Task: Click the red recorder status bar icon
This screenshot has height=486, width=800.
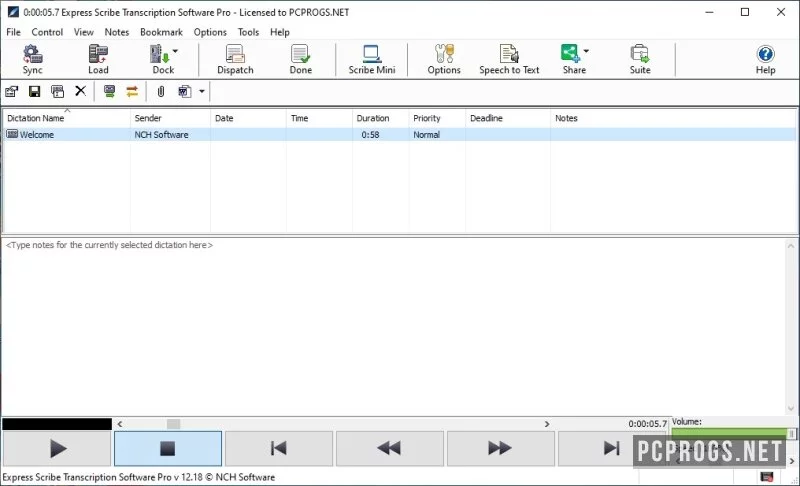Action: 767,477
